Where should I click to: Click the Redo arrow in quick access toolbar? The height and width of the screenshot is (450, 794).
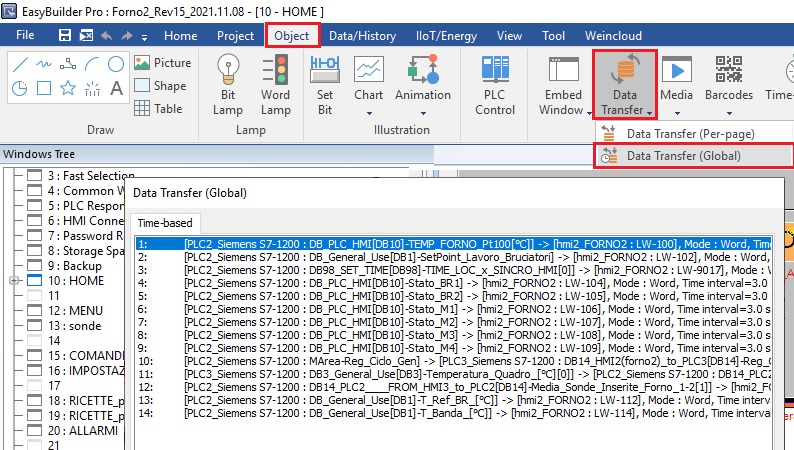pos(127,35)
